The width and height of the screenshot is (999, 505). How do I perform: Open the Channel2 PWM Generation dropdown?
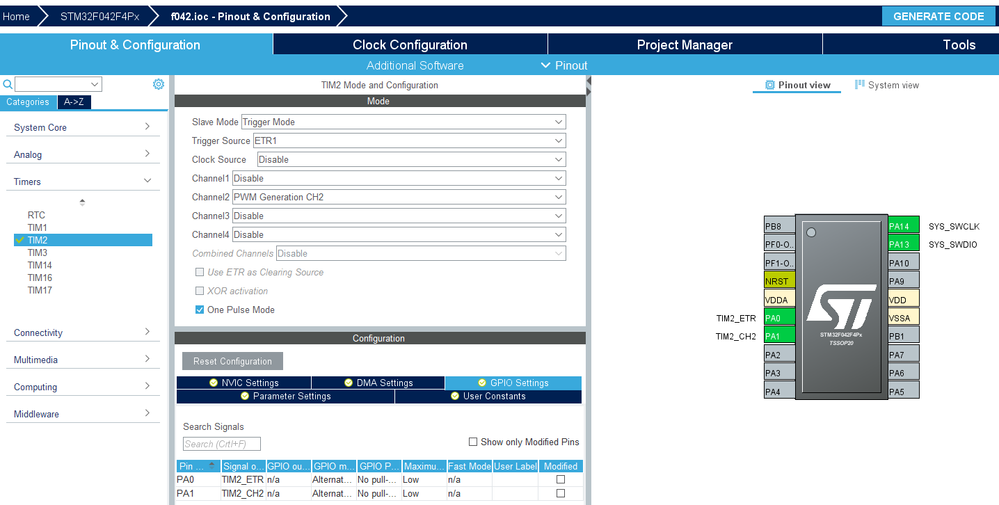click(x=399, y=197)
